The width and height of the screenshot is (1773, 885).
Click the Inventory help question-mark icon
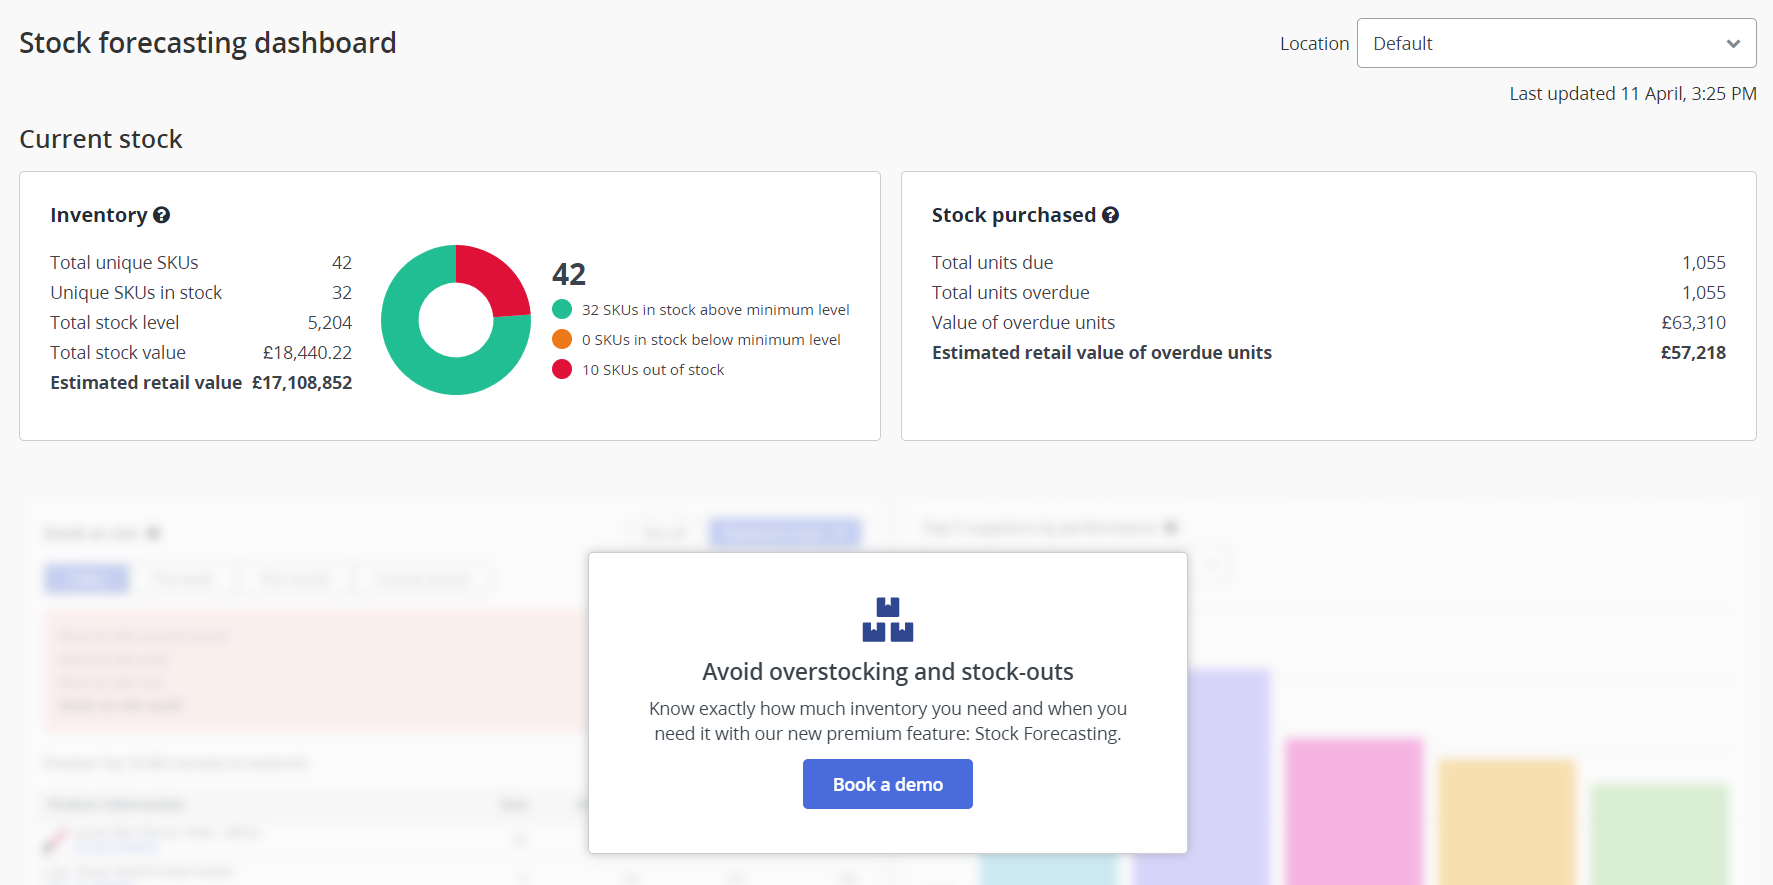pyautogui.click(x=162, y=215)
